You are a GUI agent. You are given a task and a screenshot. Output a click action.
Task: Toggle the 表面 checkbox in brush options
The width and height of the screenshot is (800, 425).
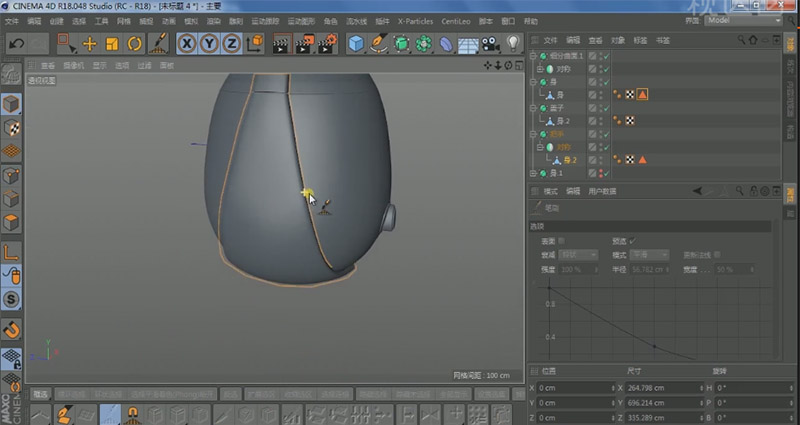pyautogui.click(x=561, y=241)
